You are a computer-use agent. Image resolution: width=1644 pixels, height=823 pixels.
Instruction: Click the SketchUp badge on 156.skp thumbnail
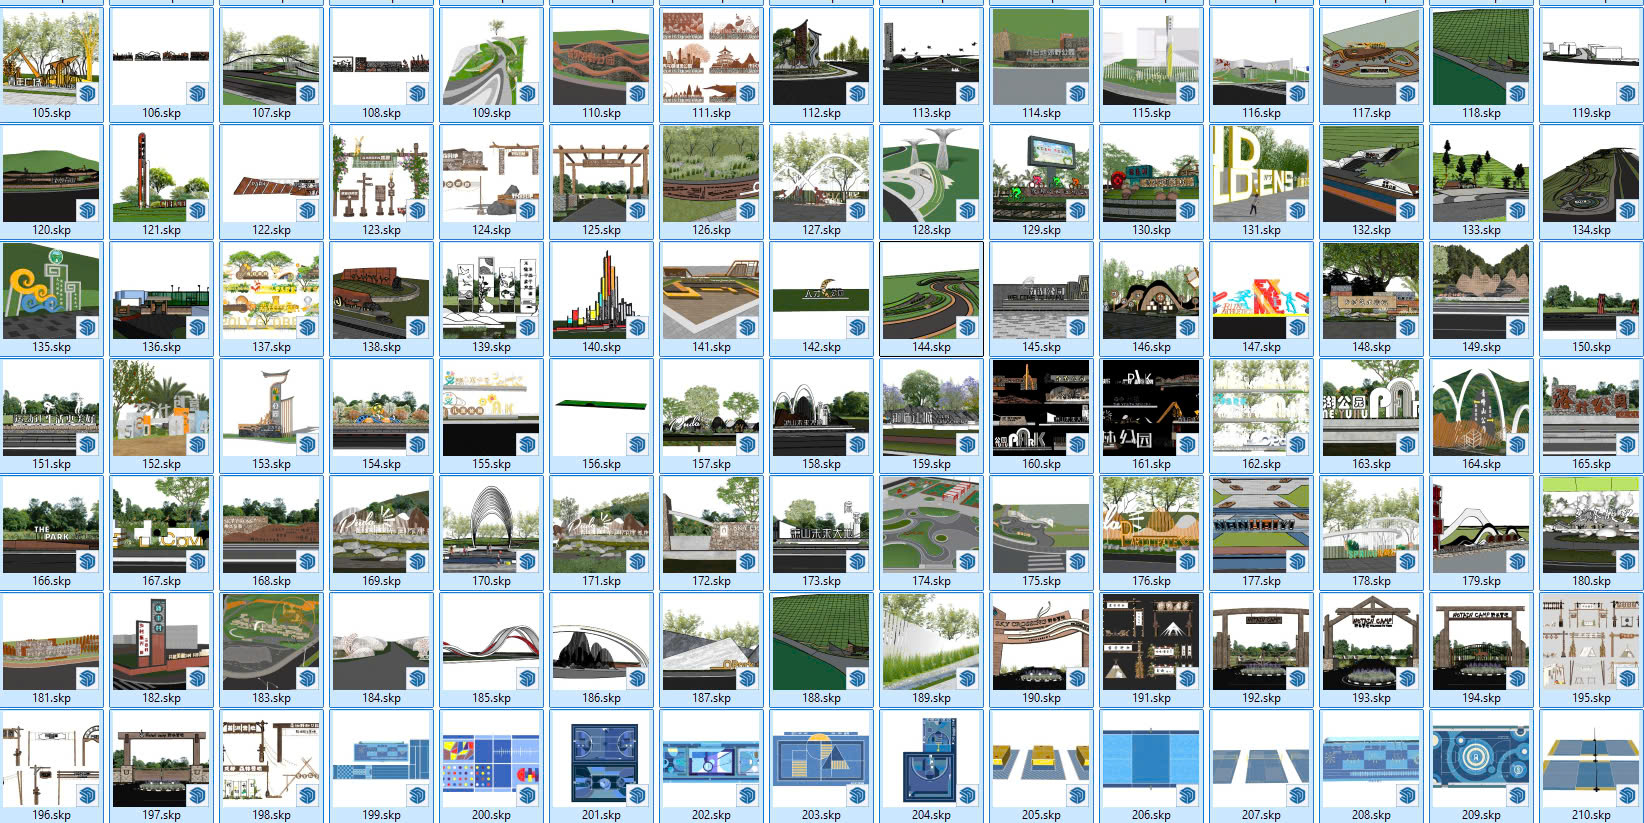point(637,445)
